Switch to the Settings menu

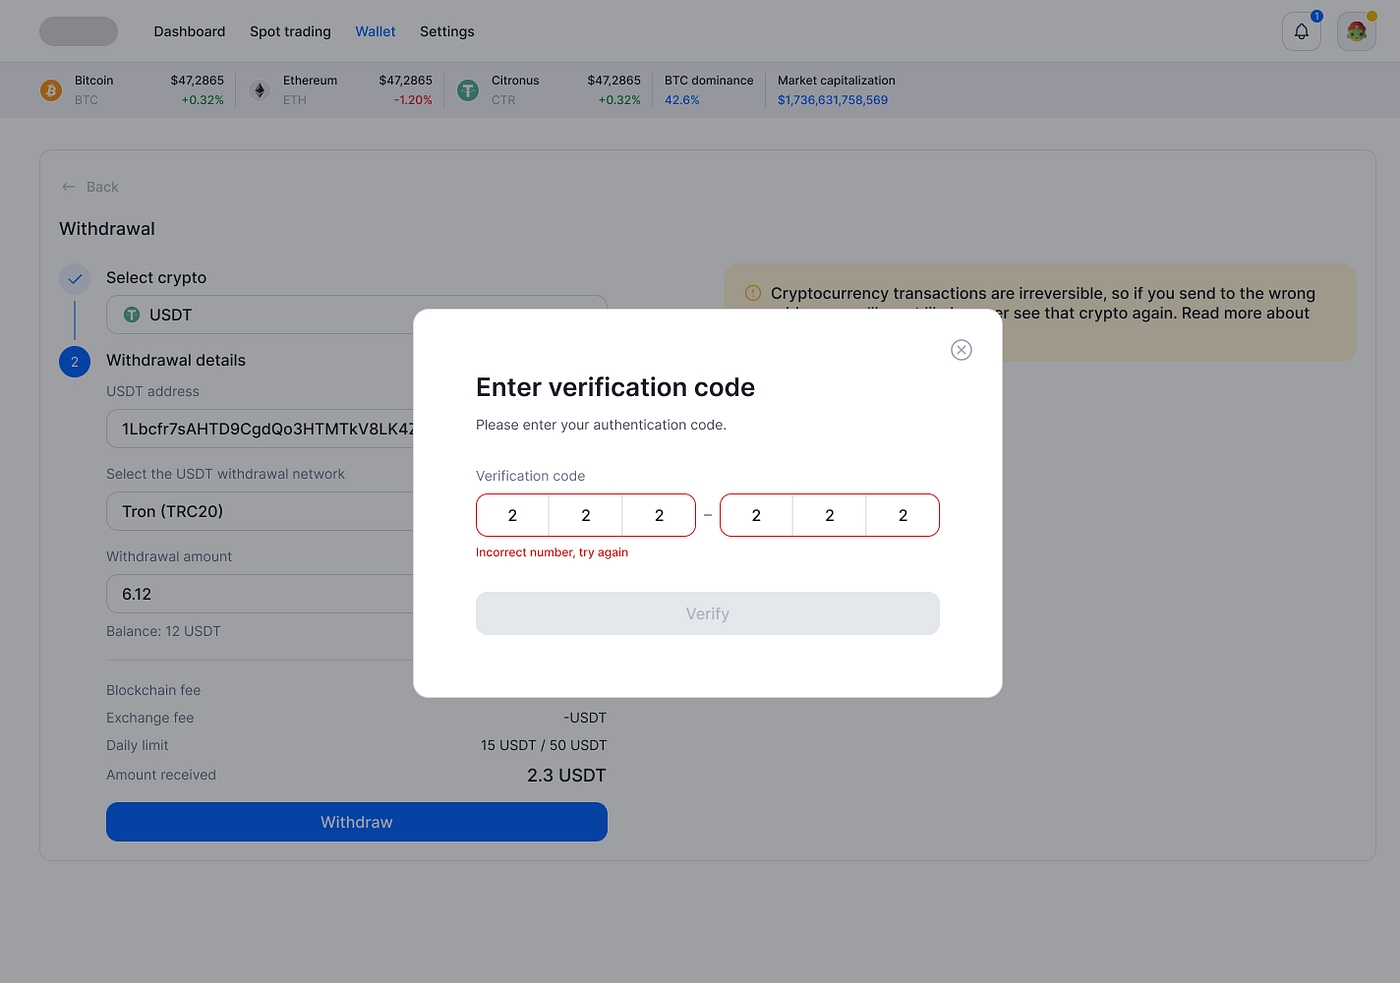[x=447, y=32]
